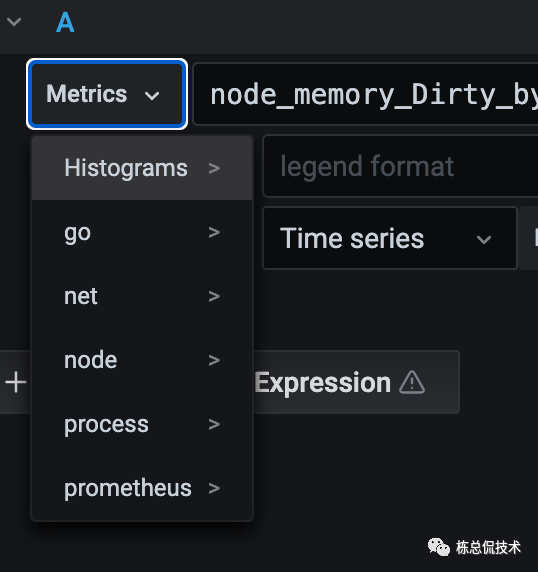Expand the node submenu arrow
Image resolution: width=538 pixels, height=572 pixels.
(214, 360)
